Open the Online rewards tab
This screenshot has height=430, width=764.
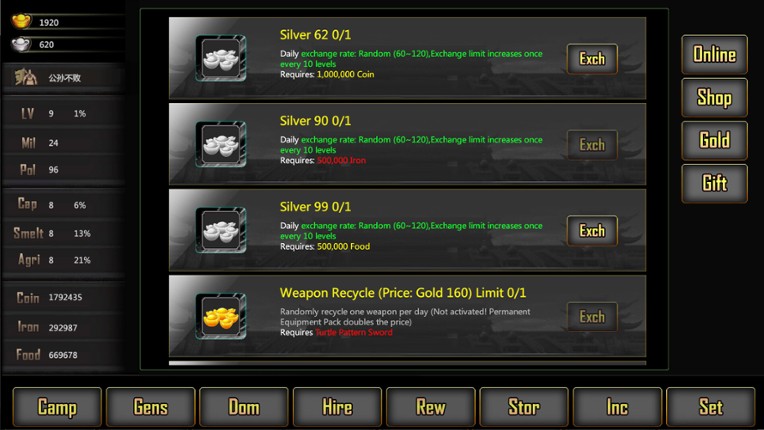point(714,54)
